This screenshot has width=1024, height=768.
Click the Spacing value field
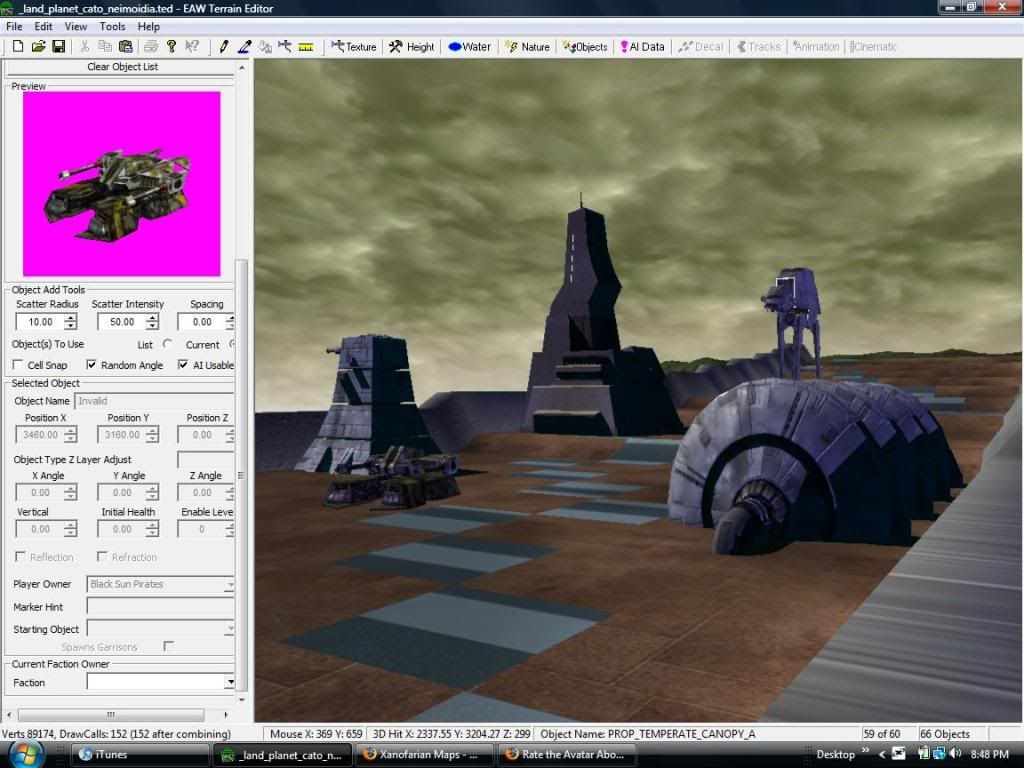click(x=202, y=321)
